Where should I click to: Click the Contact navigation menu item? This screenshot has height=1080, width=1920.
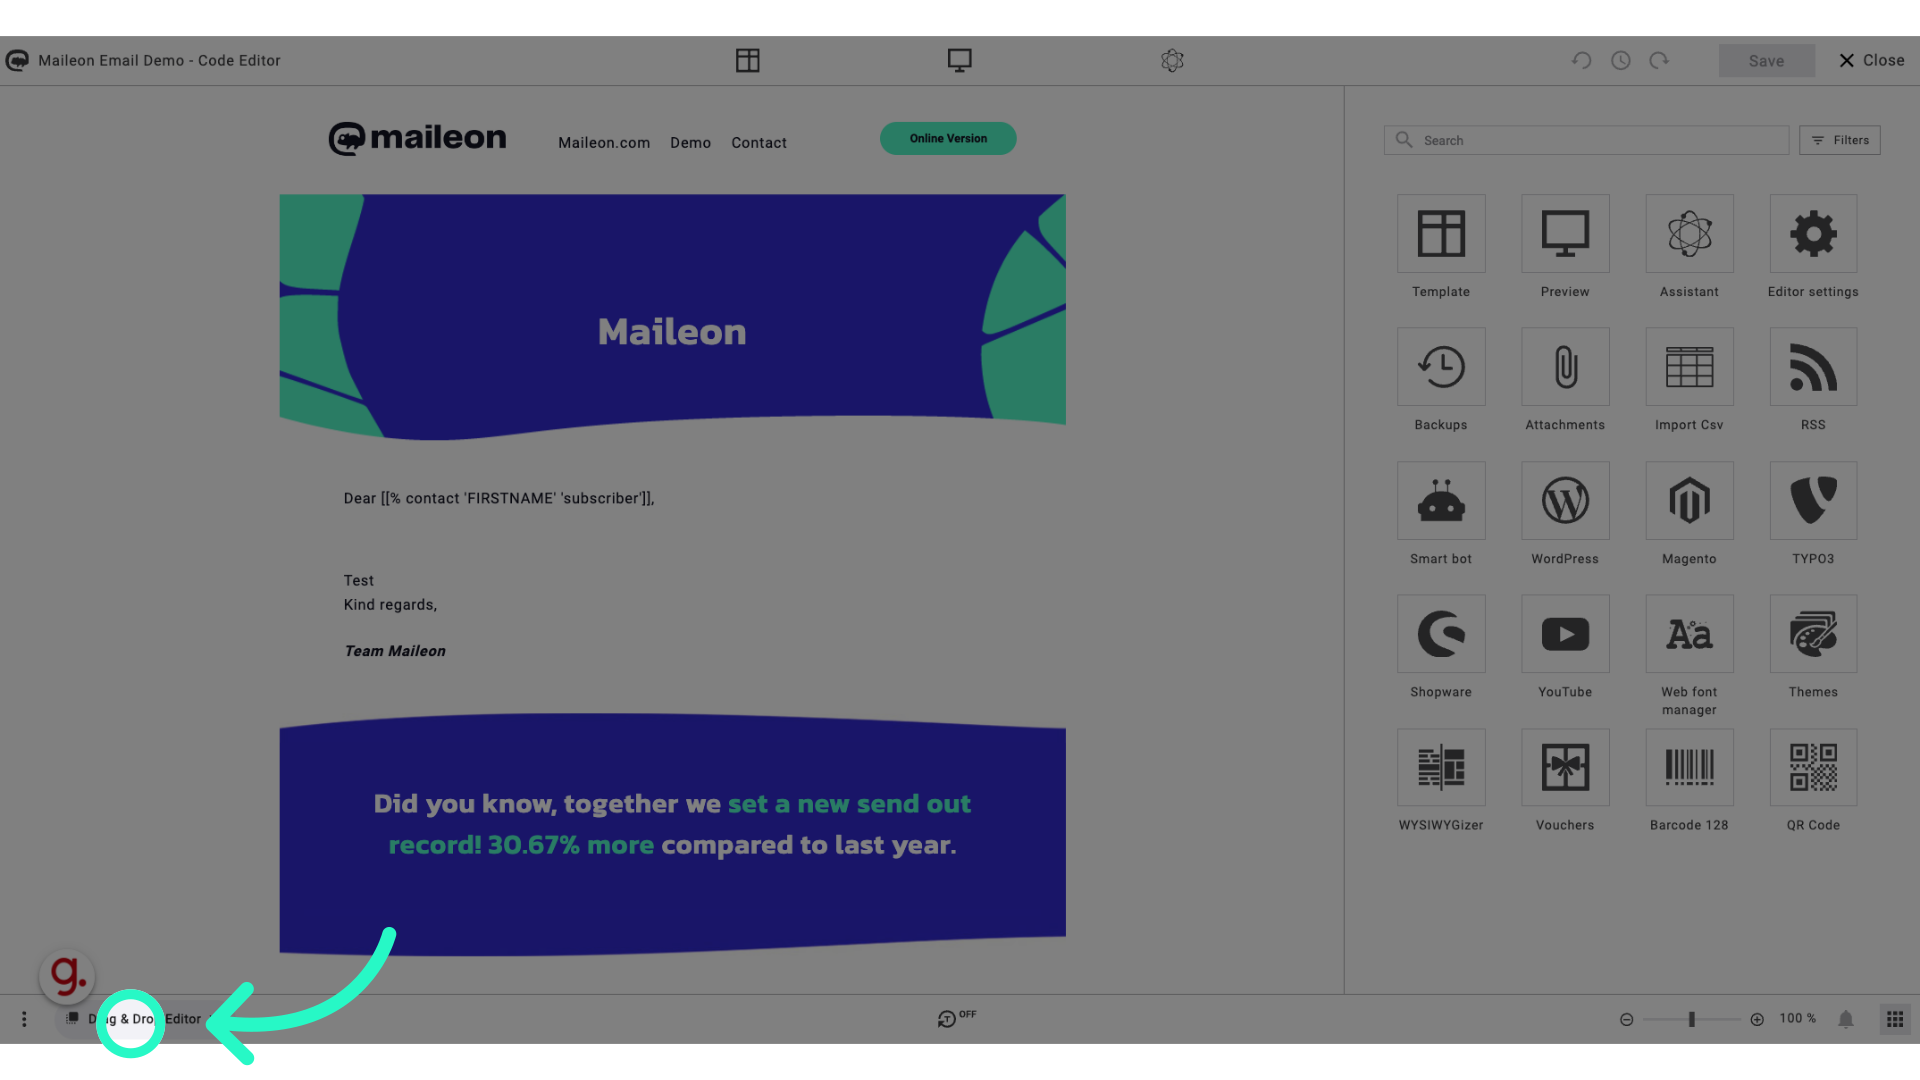point(758,142)
